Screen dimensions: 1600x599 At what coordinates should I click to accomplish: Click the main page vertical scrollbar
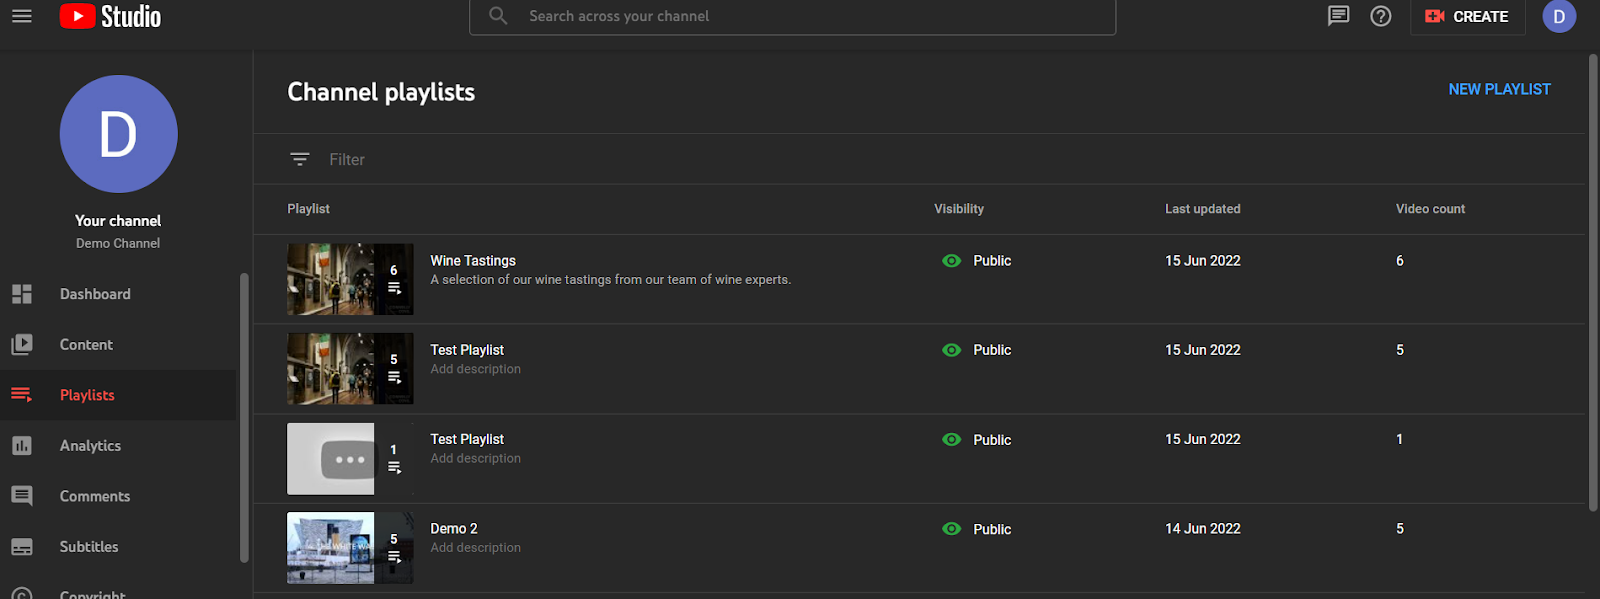point(1593,280)
